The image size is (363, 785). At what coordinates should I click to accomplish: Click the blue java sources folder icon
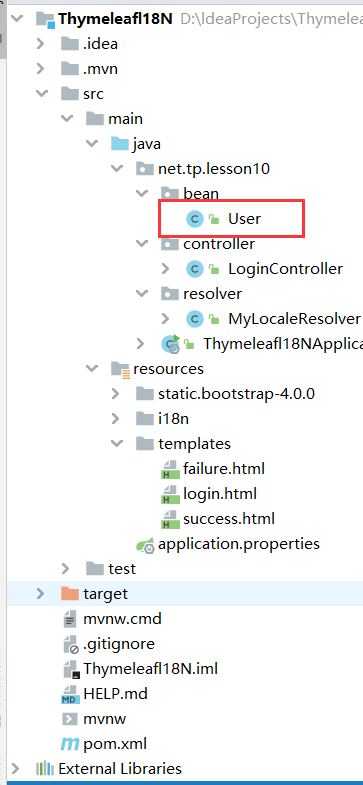[x=120, y=144]
